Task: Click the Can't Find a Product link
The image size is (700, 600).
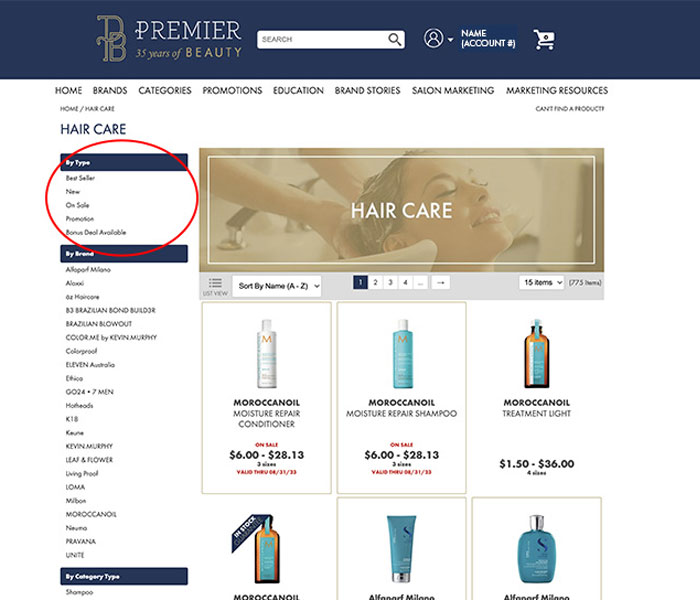Action: [x=570, y=108]
